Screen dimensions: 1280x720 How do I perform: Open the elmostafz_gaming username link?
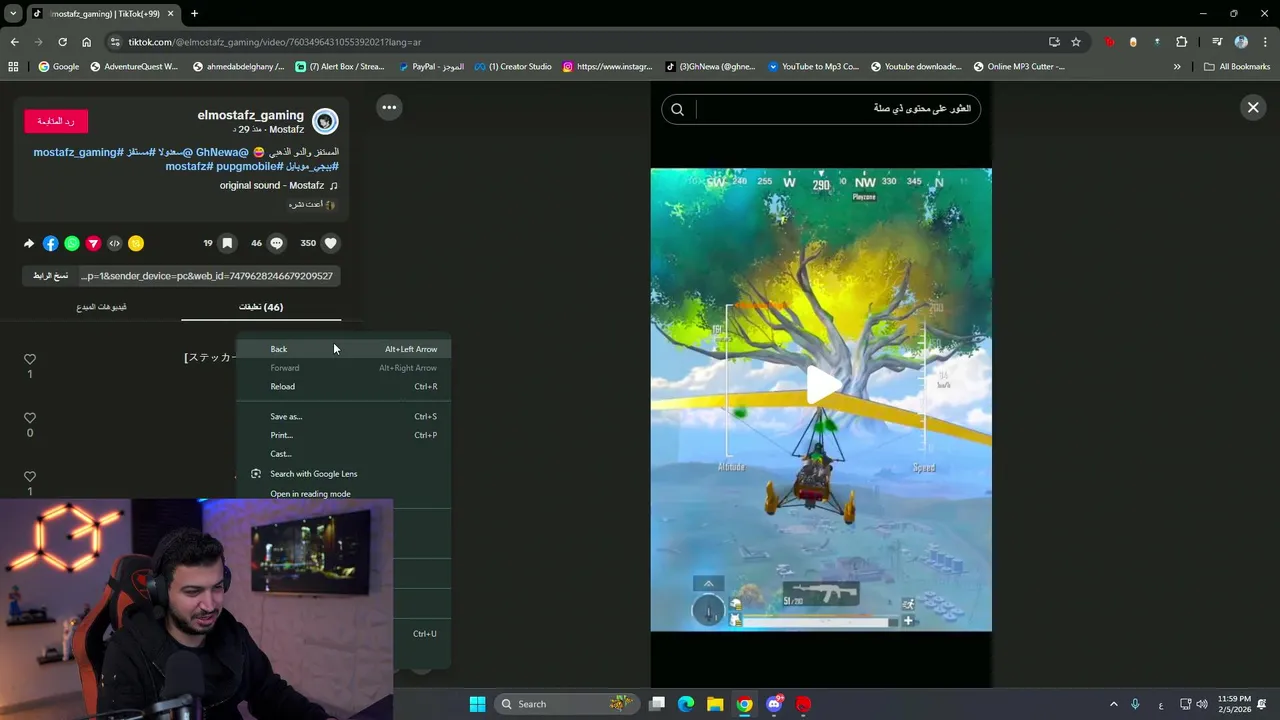click(x=250, y=115)
